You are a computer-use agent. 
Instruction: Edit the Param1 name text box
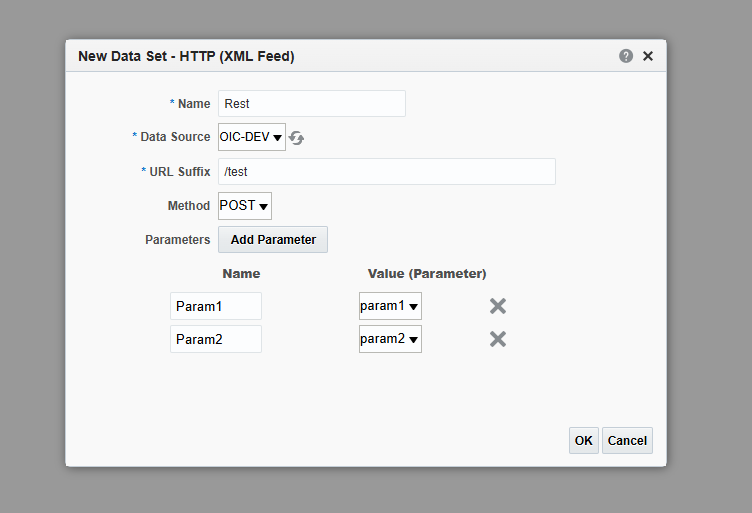click(x=216, y=306)
